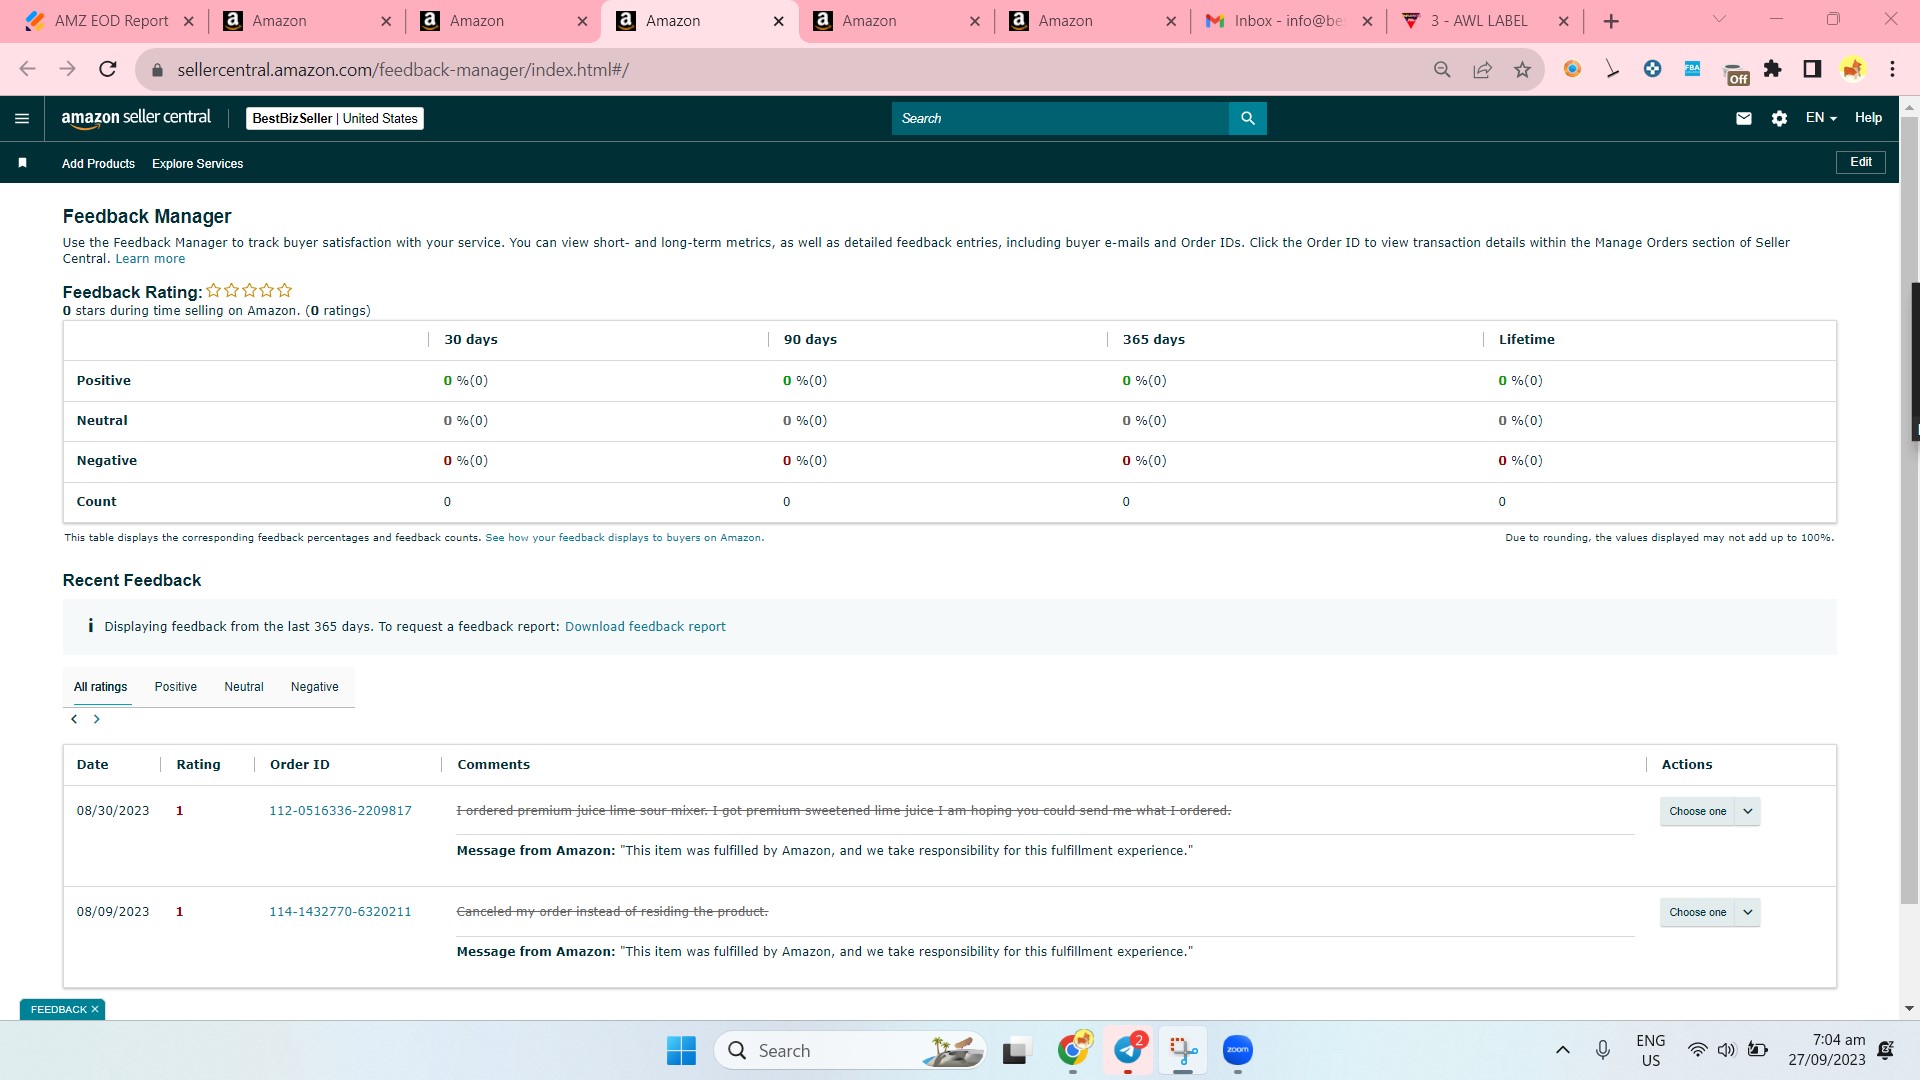Viewport: 1920px width, 1080px height.
Task: Click the microphone icon in system tray
Action: pos(1602,1050)
